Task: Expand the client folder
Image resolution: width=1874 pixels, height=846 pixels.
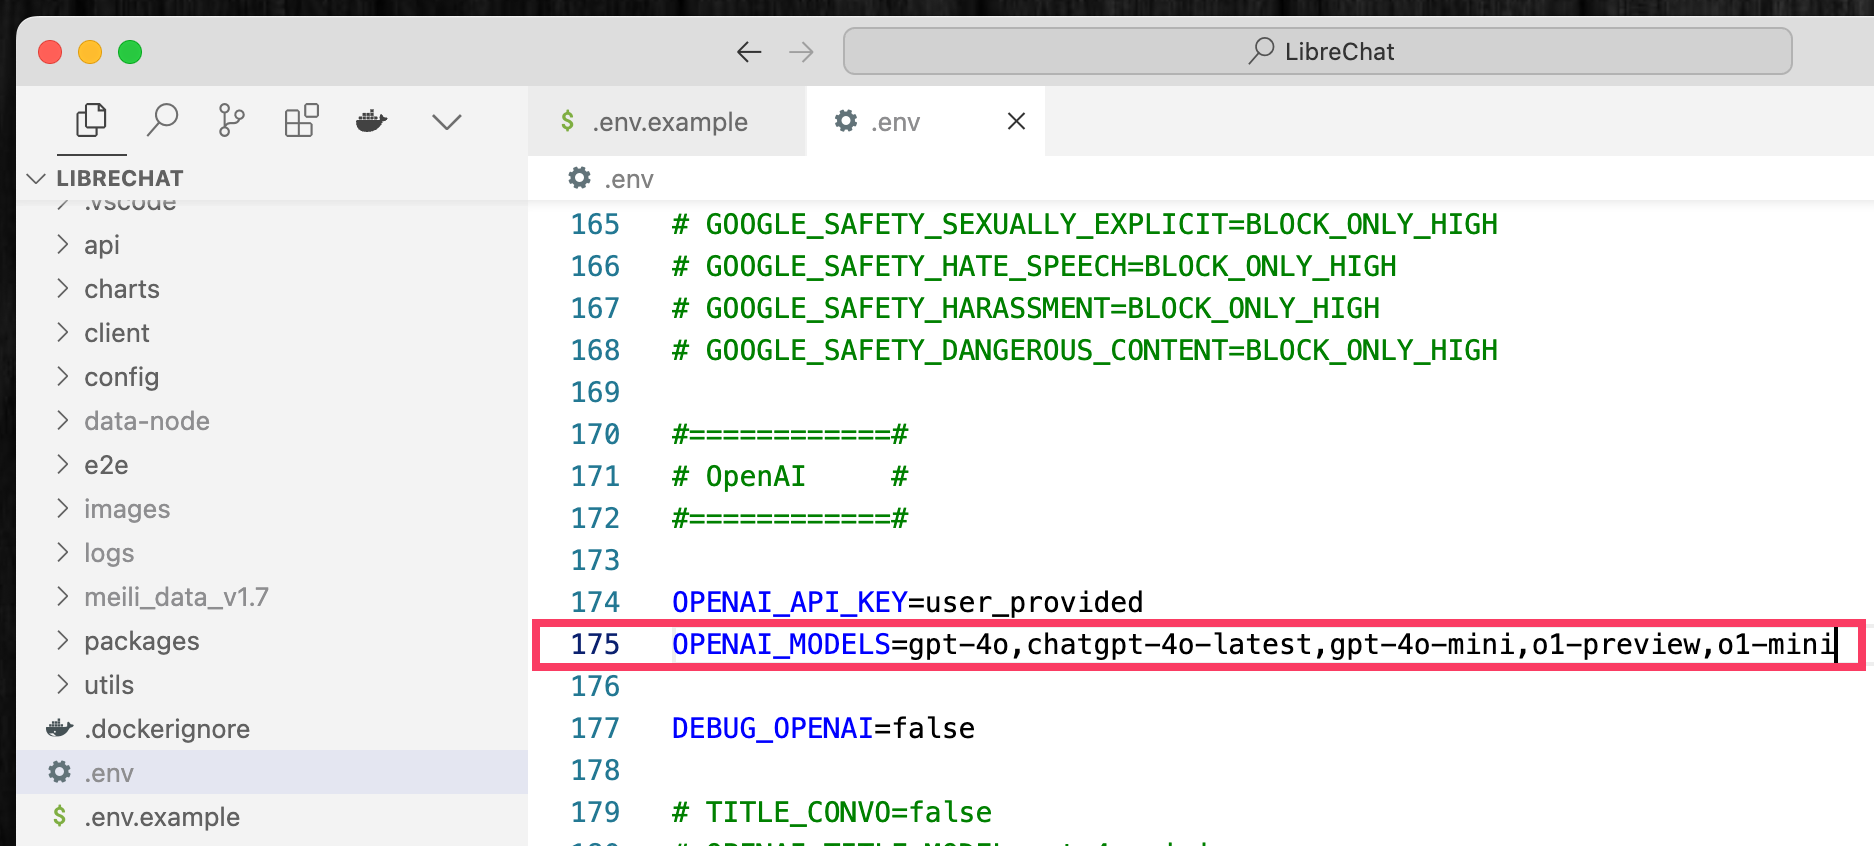Action: click(116, 333)
